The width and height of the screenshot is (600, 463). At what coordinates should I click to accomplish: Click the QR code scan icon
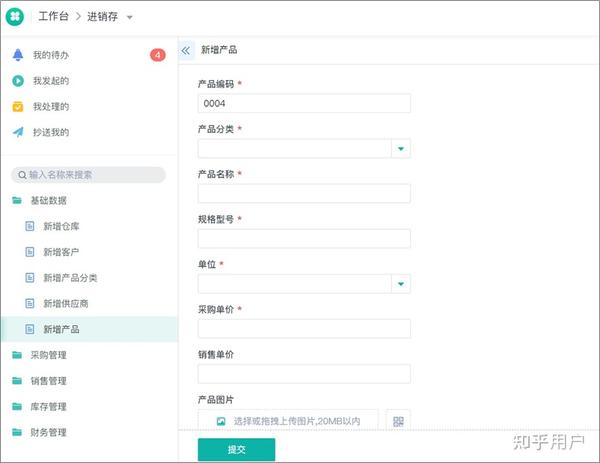point(398,421)
